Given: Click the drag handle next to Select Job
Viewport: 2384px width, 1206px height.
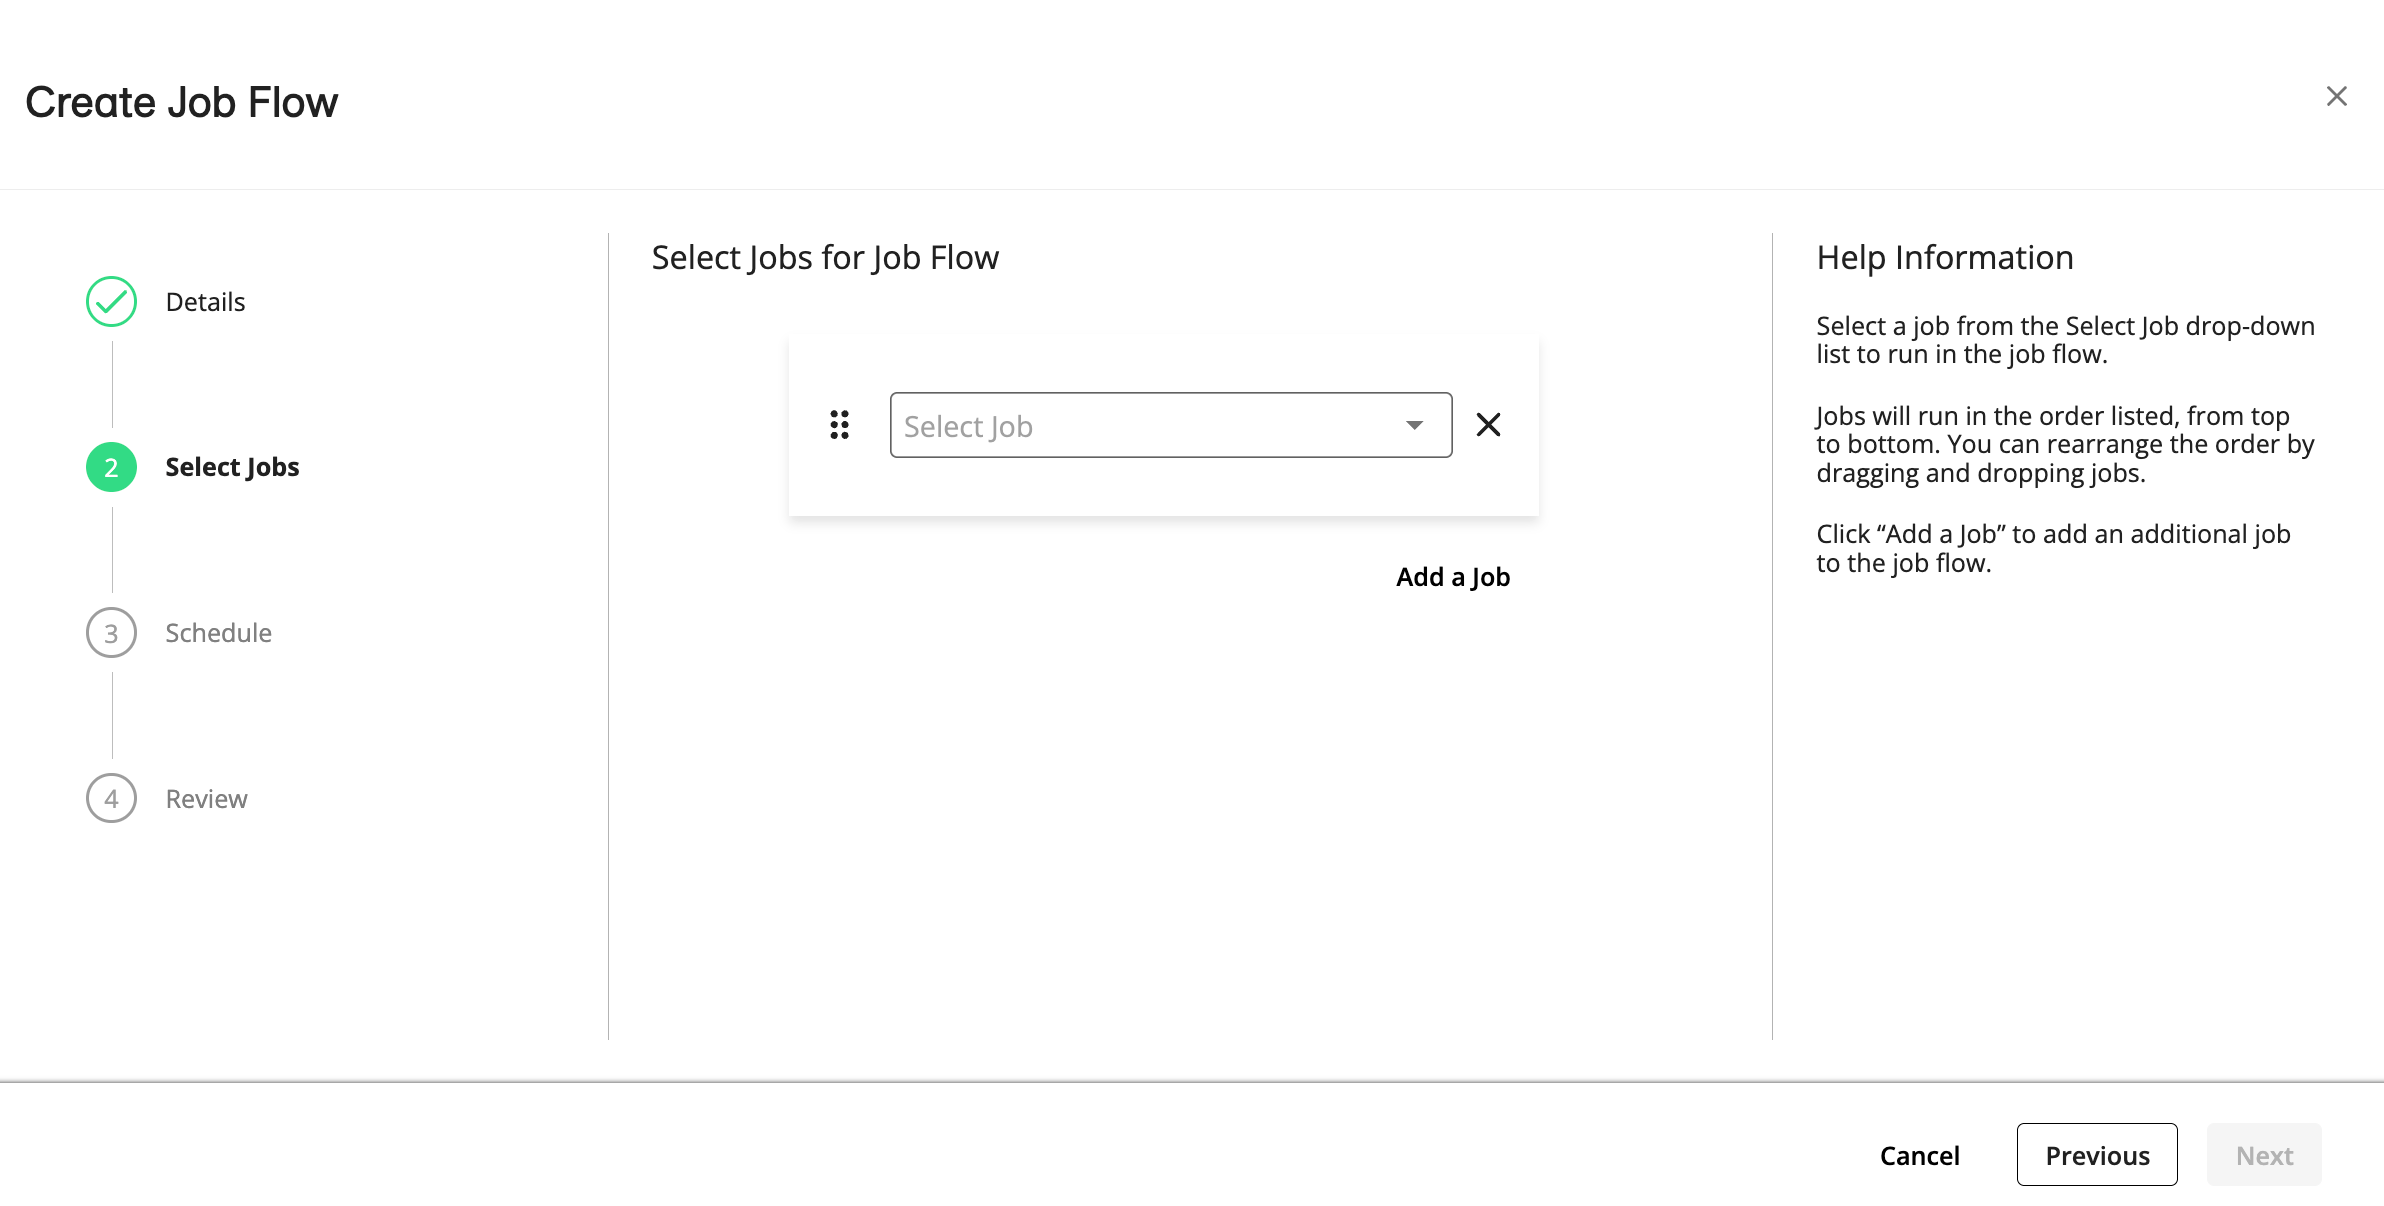Looking at the screenshot, I should pyautogui.click(x=838, y=425).
